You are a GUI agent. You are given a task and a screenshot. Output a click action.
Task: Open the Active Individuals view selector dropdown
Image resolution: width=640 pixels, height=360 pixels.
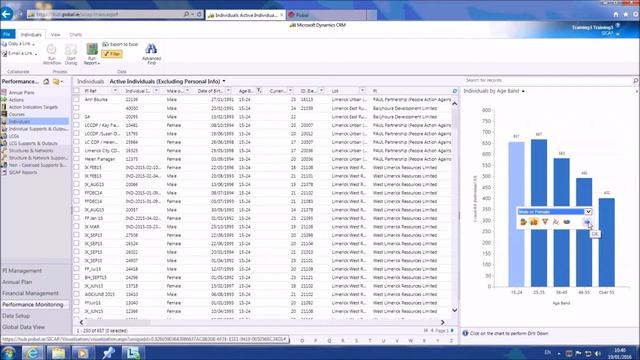tap(224, 82)
